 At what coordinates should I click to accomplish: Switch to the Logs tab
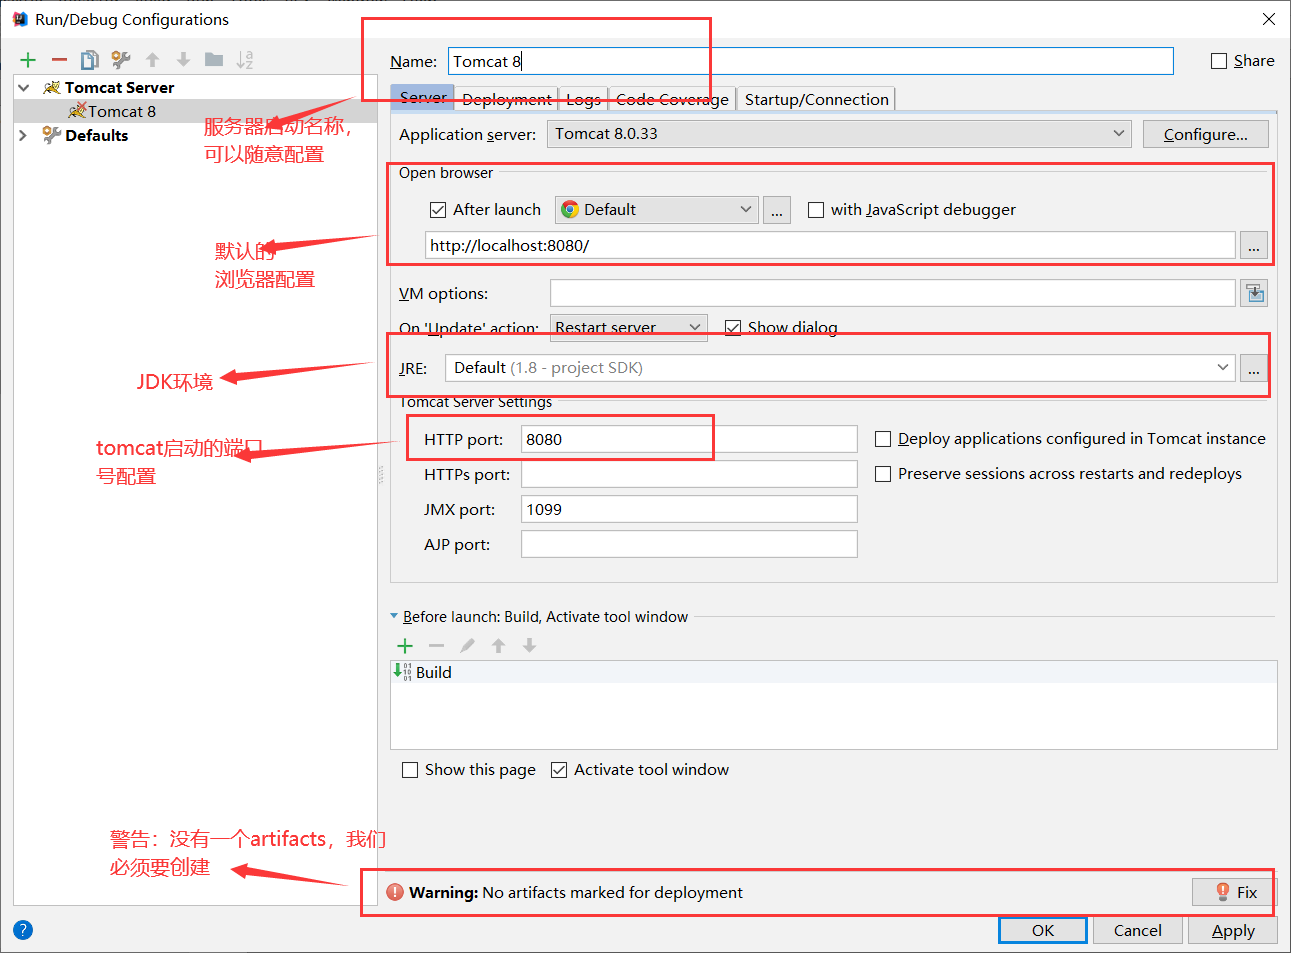pyautogui.click(x=583, y=99)
